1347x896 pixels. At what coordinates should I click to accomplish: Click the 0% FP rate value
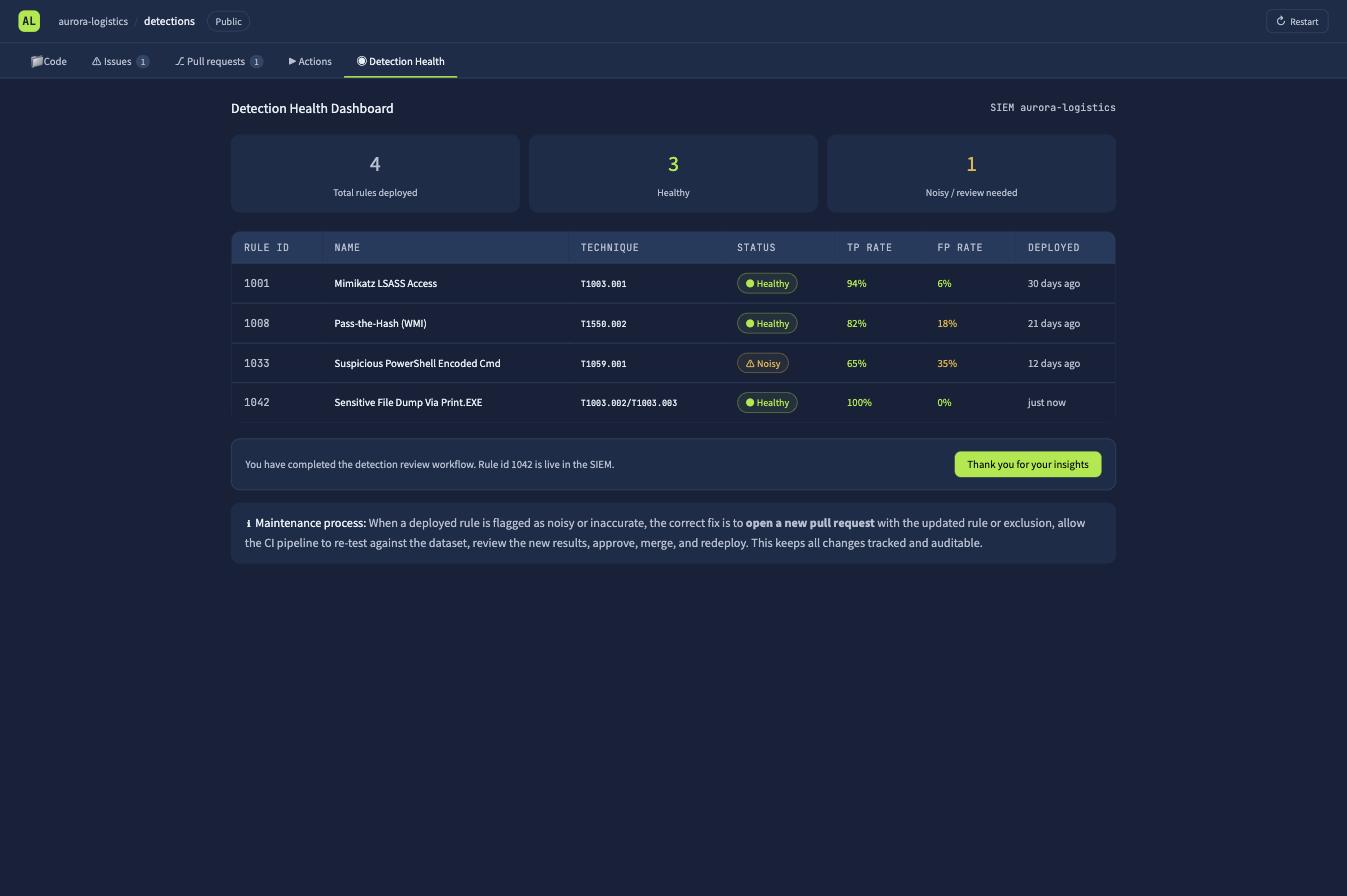pos(944,403)
